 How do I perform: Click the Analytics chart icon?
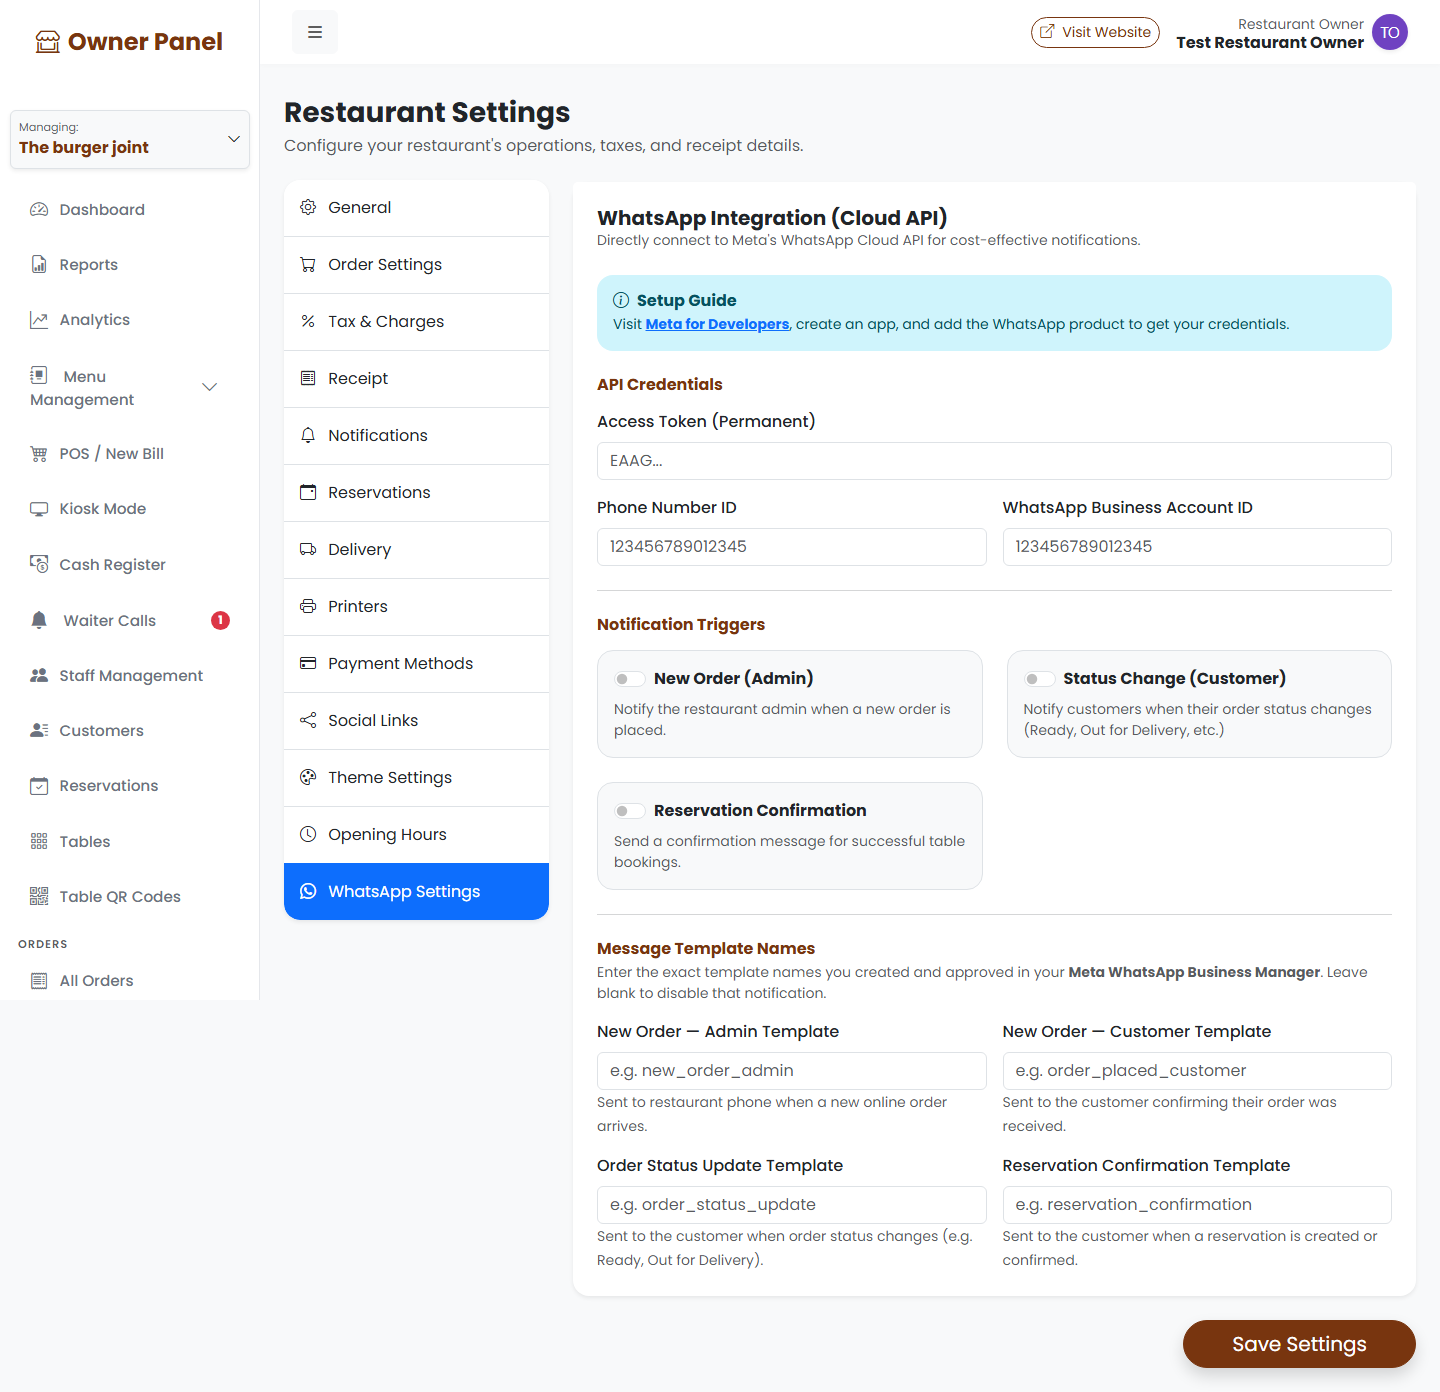coord(39,320)
